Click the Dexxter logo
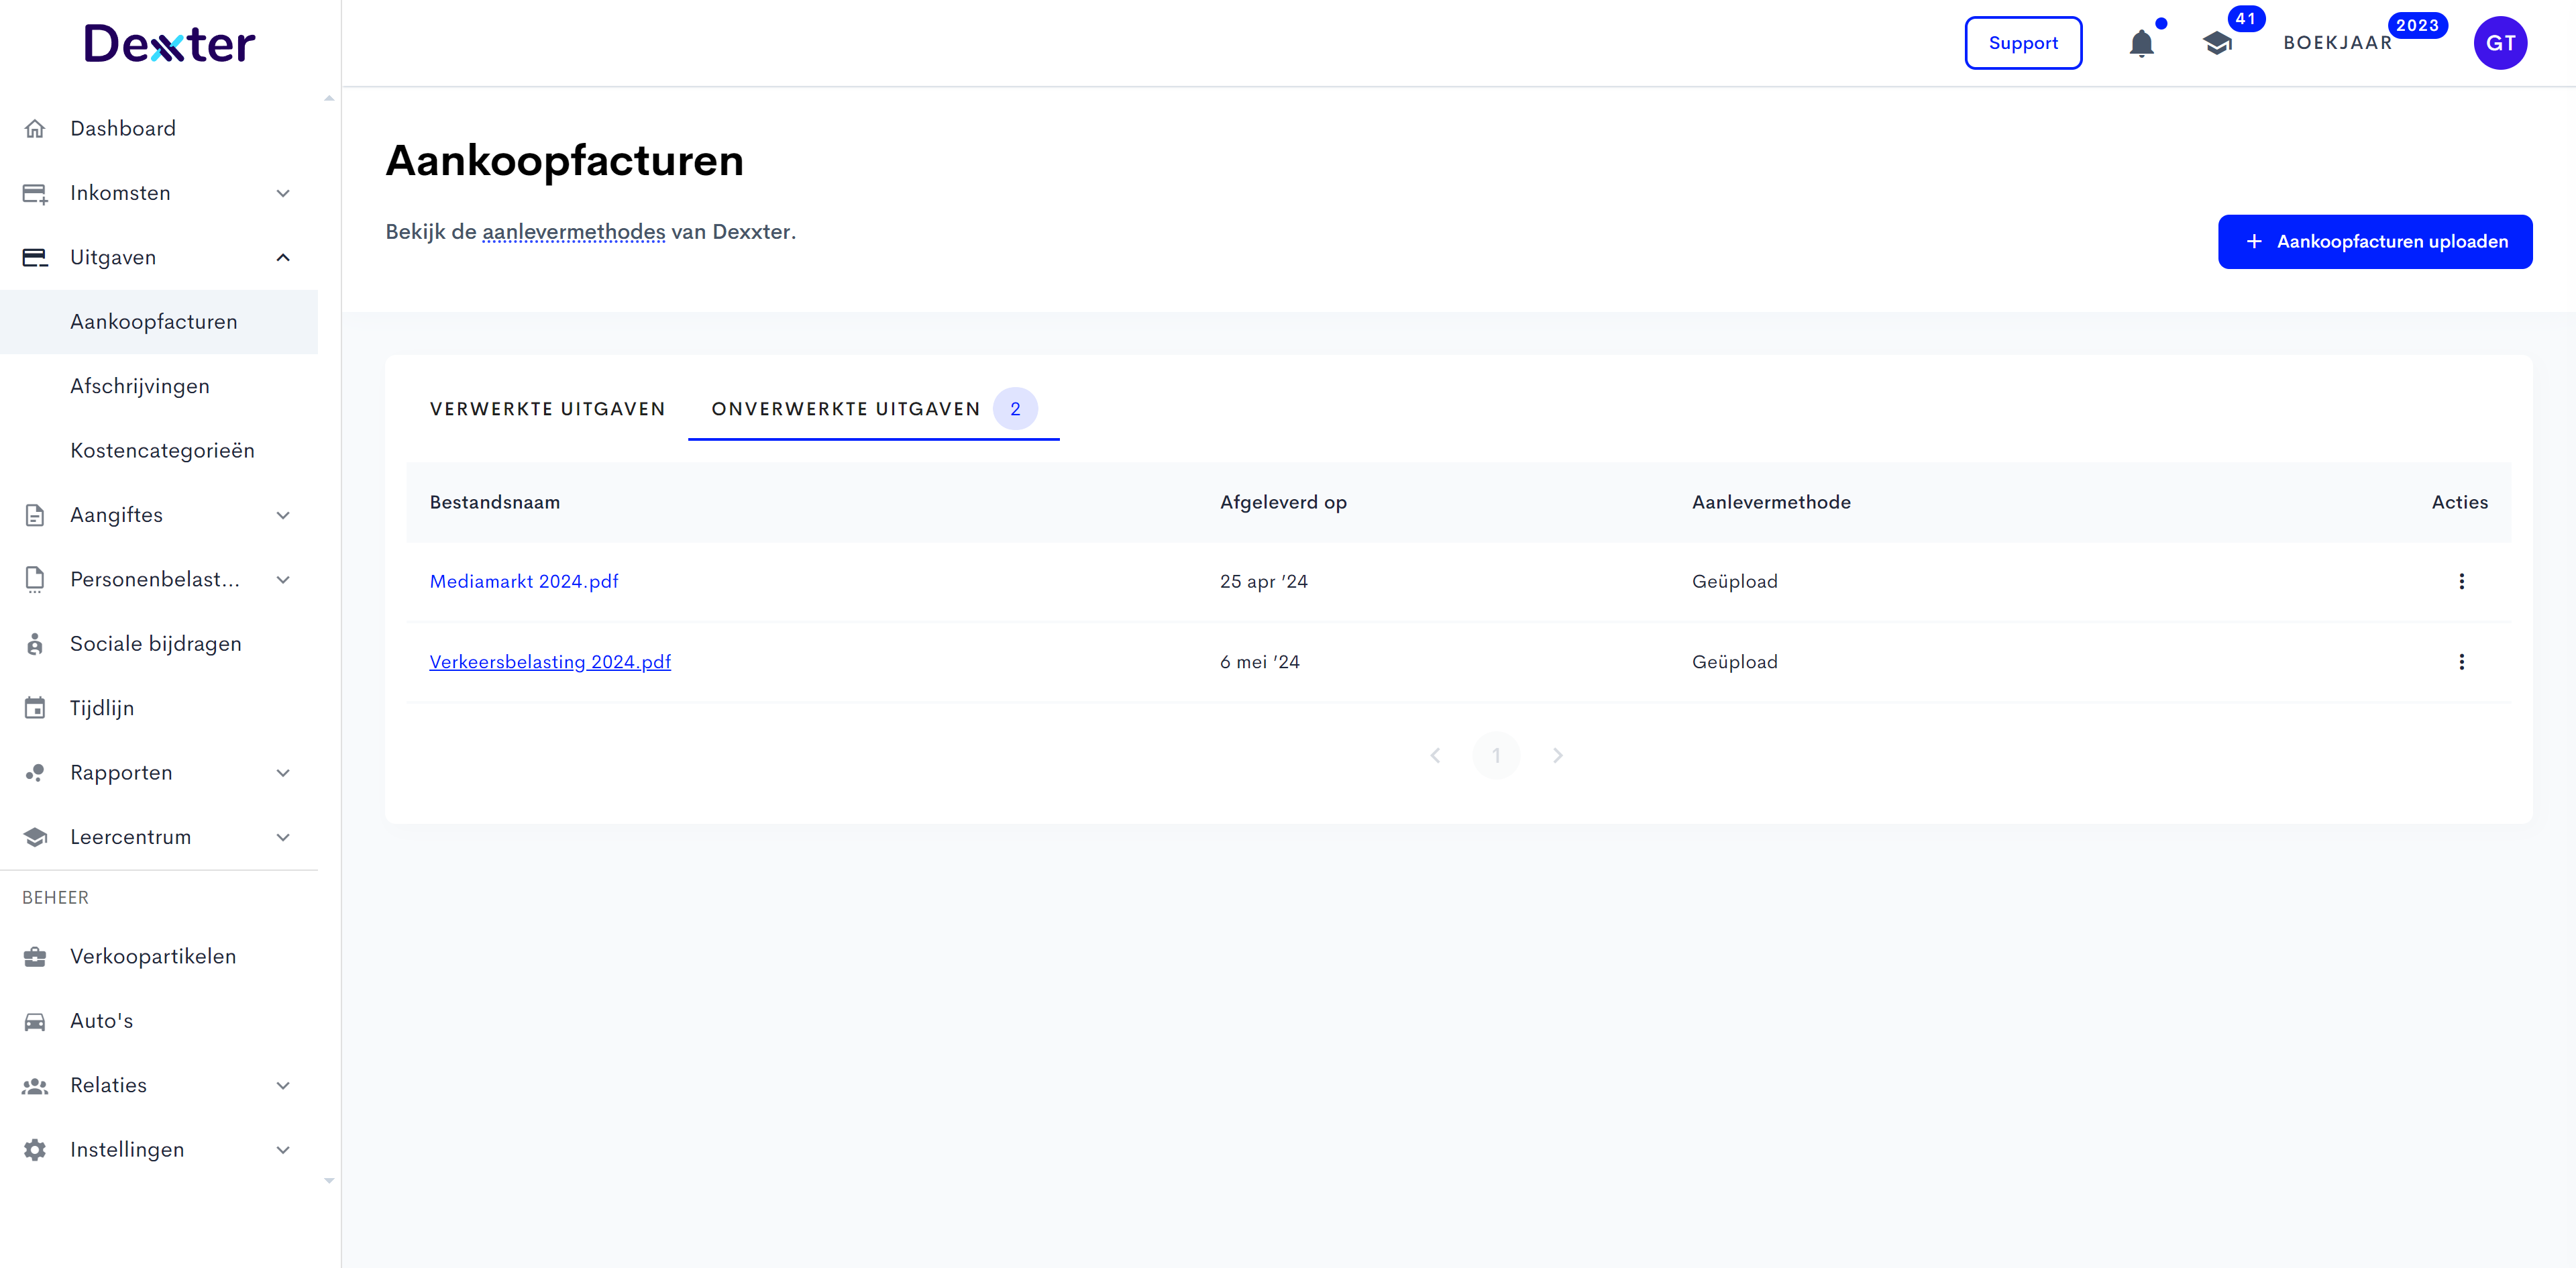This screenshot has width=2576, height=1268. [169, 43]
